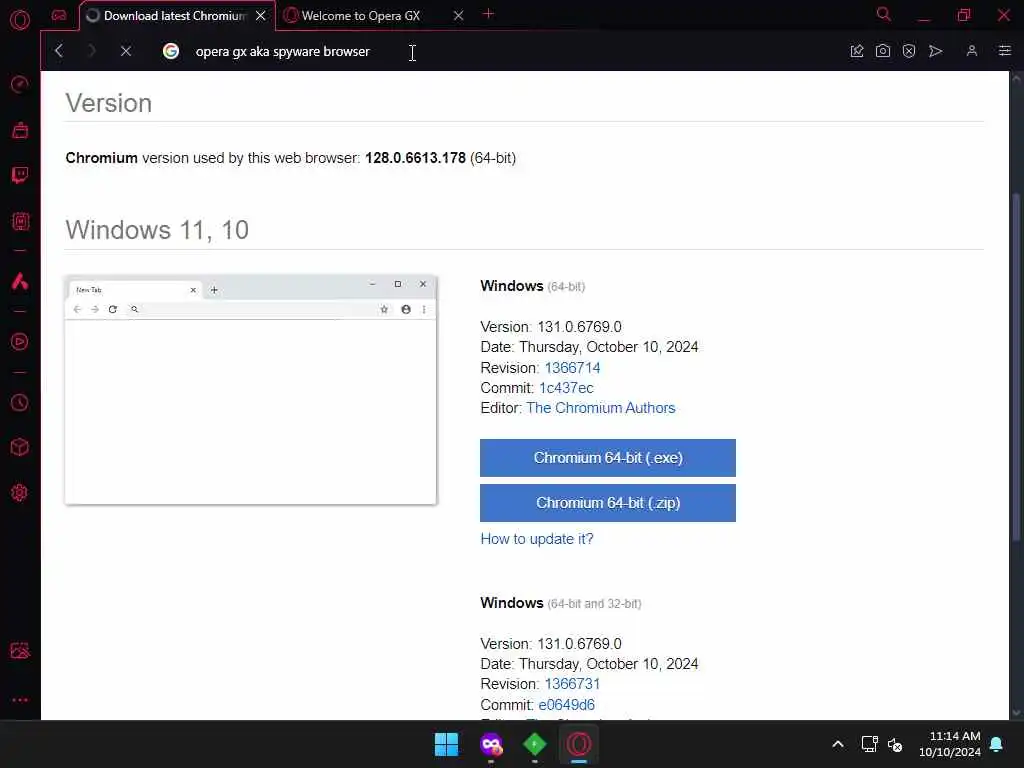This screenshot has height=768, width=1024.
Task: Open revision 1366731 link
Action: point(572,684)
